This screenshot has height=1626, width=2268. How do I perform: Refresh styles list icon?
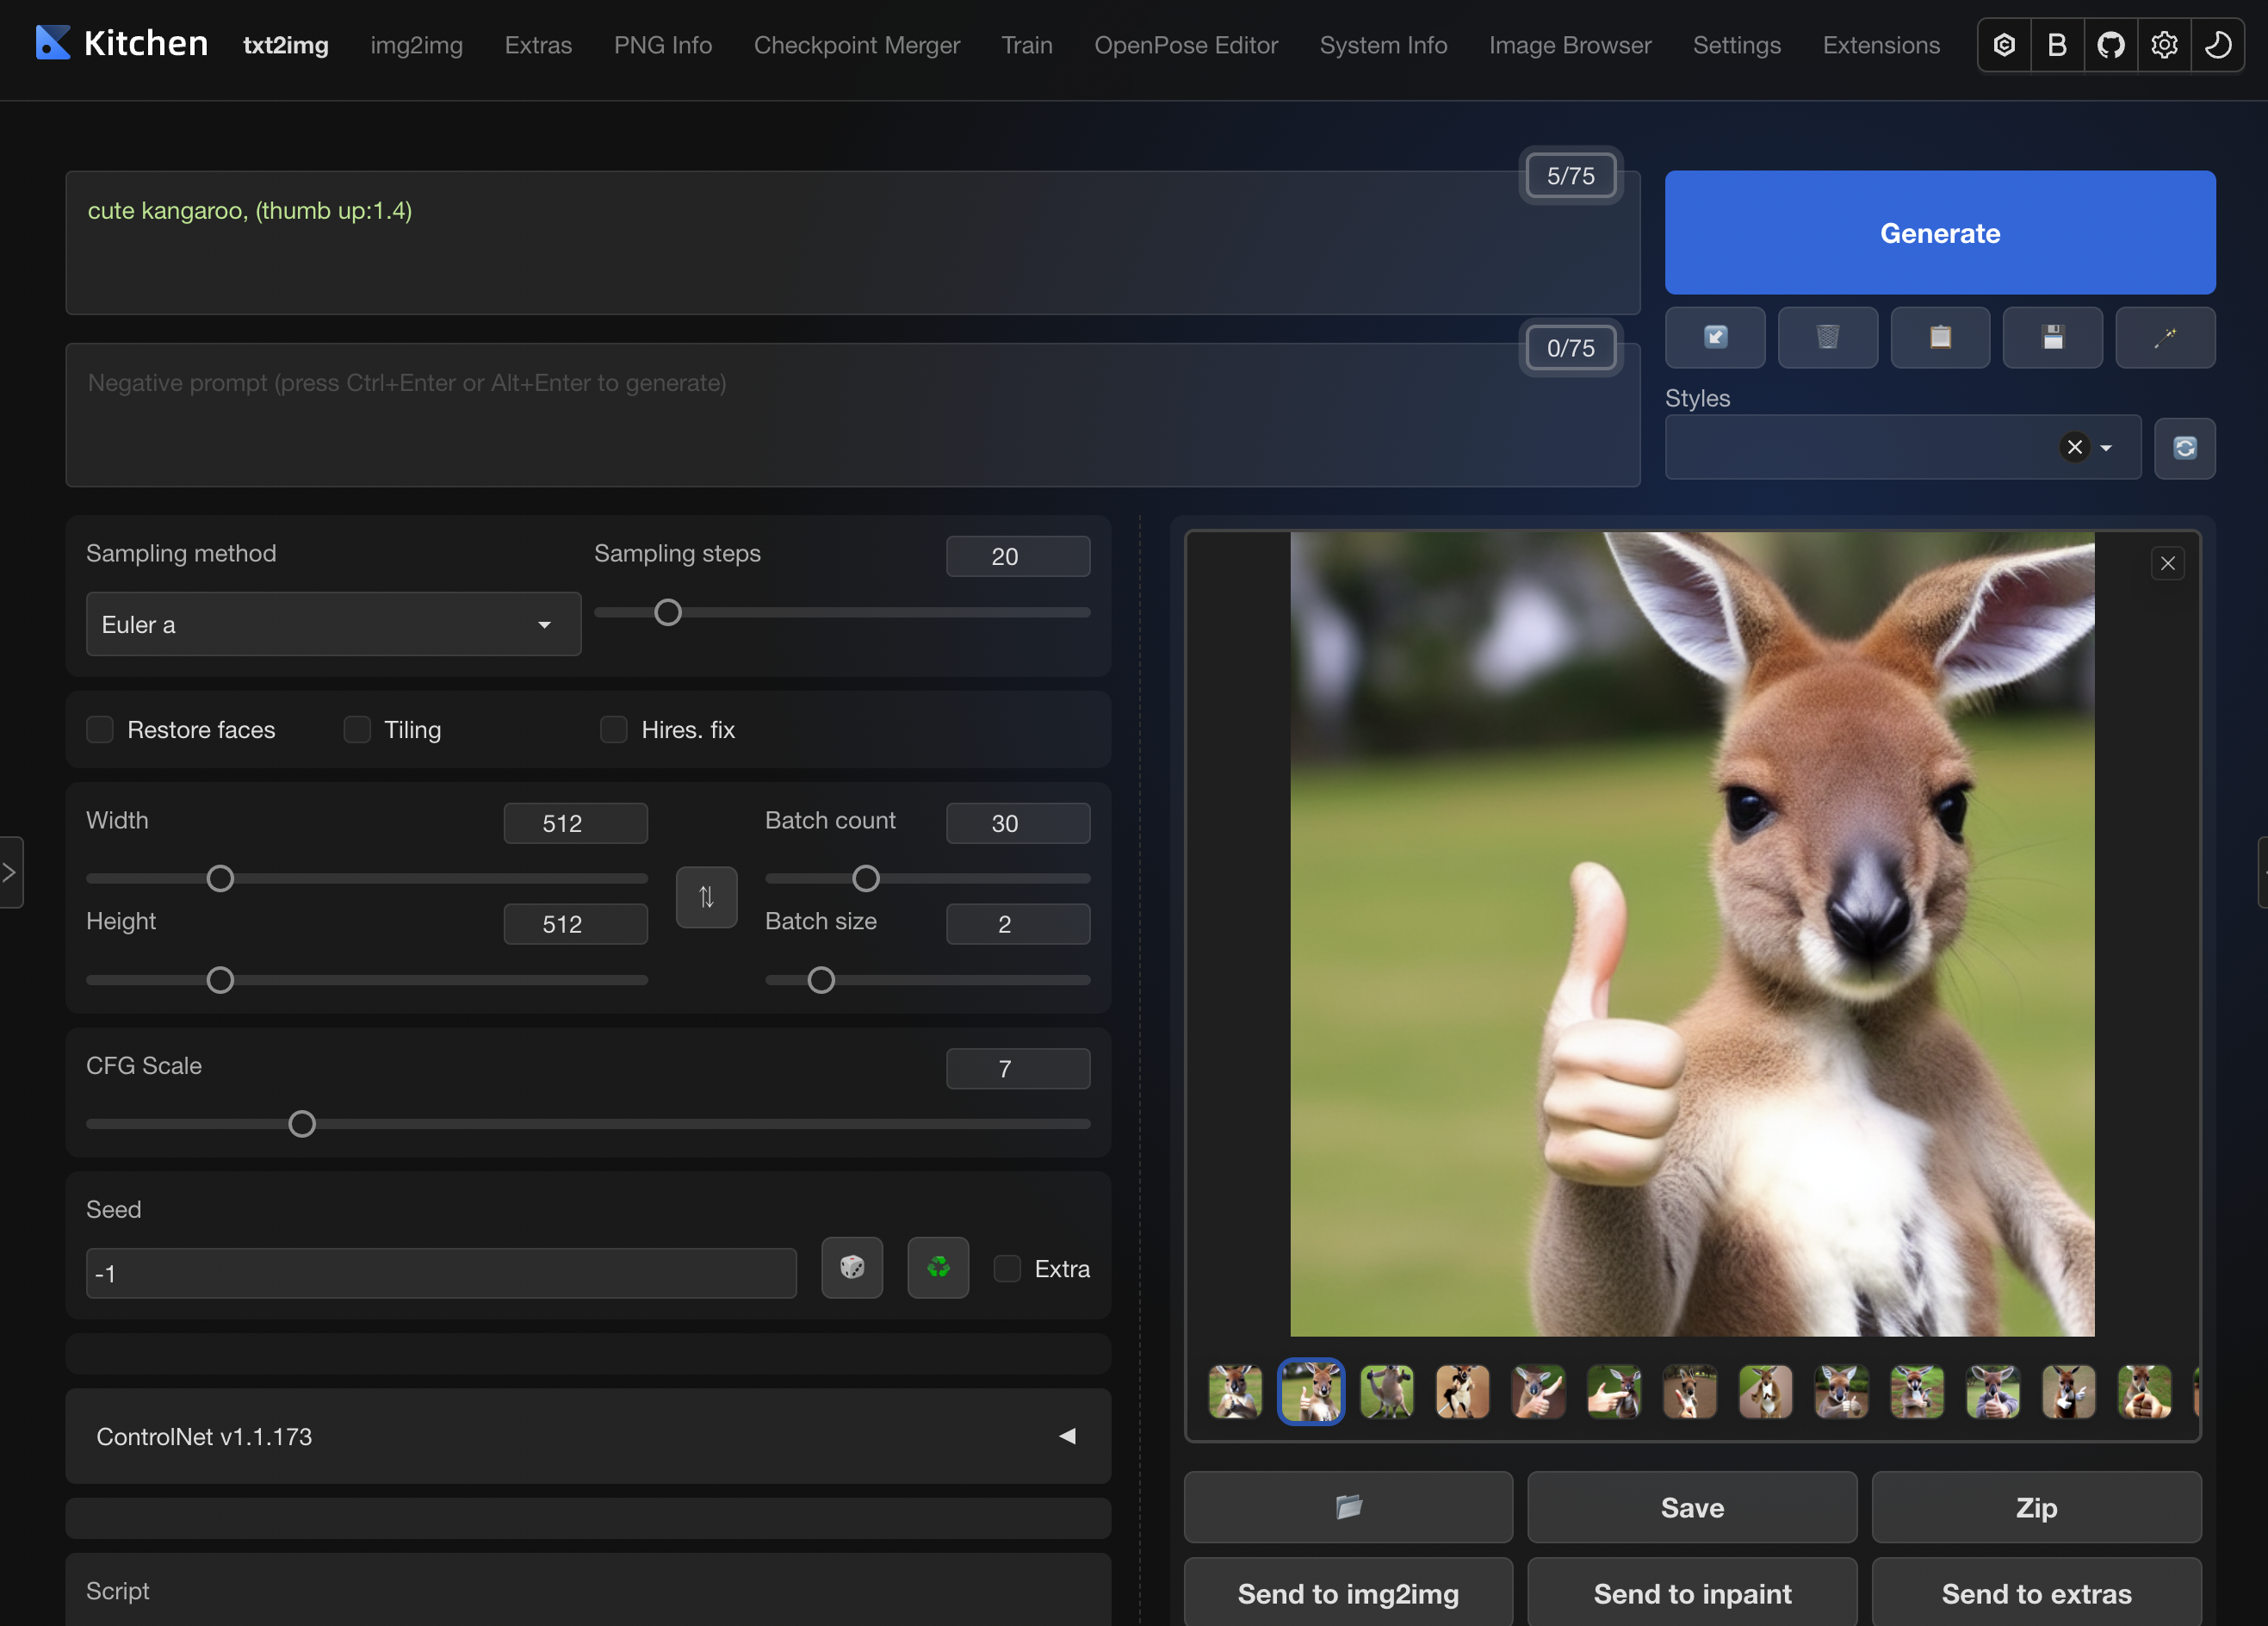2184,448
